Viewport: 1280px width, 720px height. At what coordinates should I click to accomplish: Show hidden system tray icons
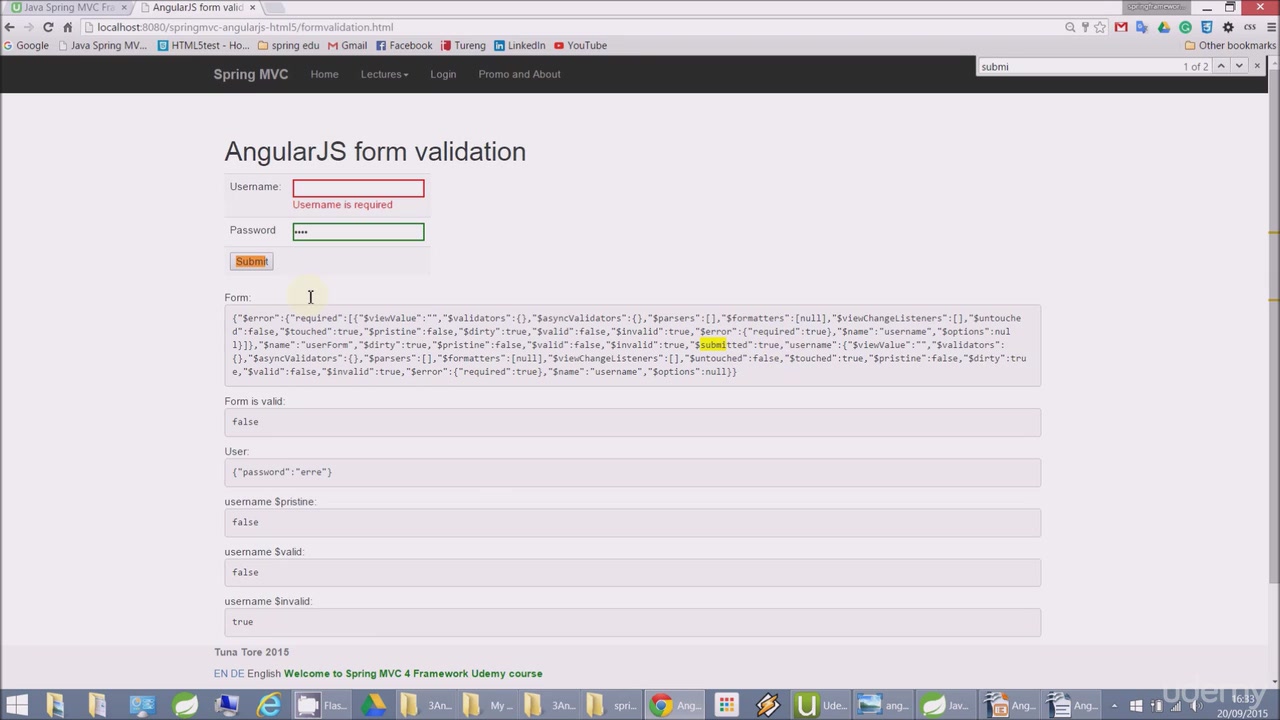[1114, 706]
